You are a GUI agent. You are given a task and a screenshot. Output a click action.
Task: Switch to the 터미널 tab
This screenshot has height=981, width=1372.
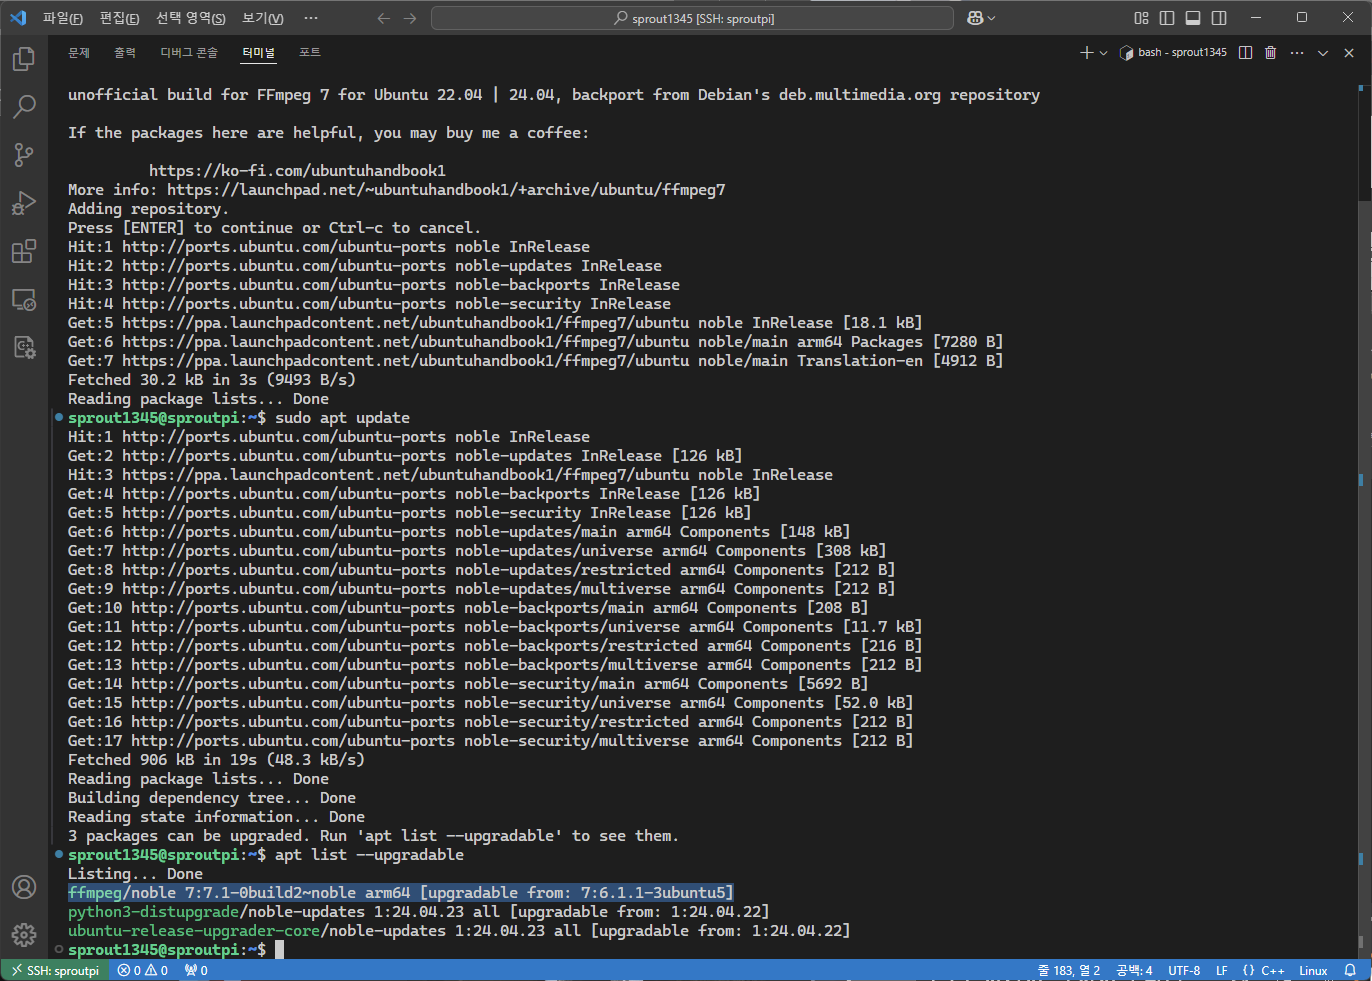point(259,52)
